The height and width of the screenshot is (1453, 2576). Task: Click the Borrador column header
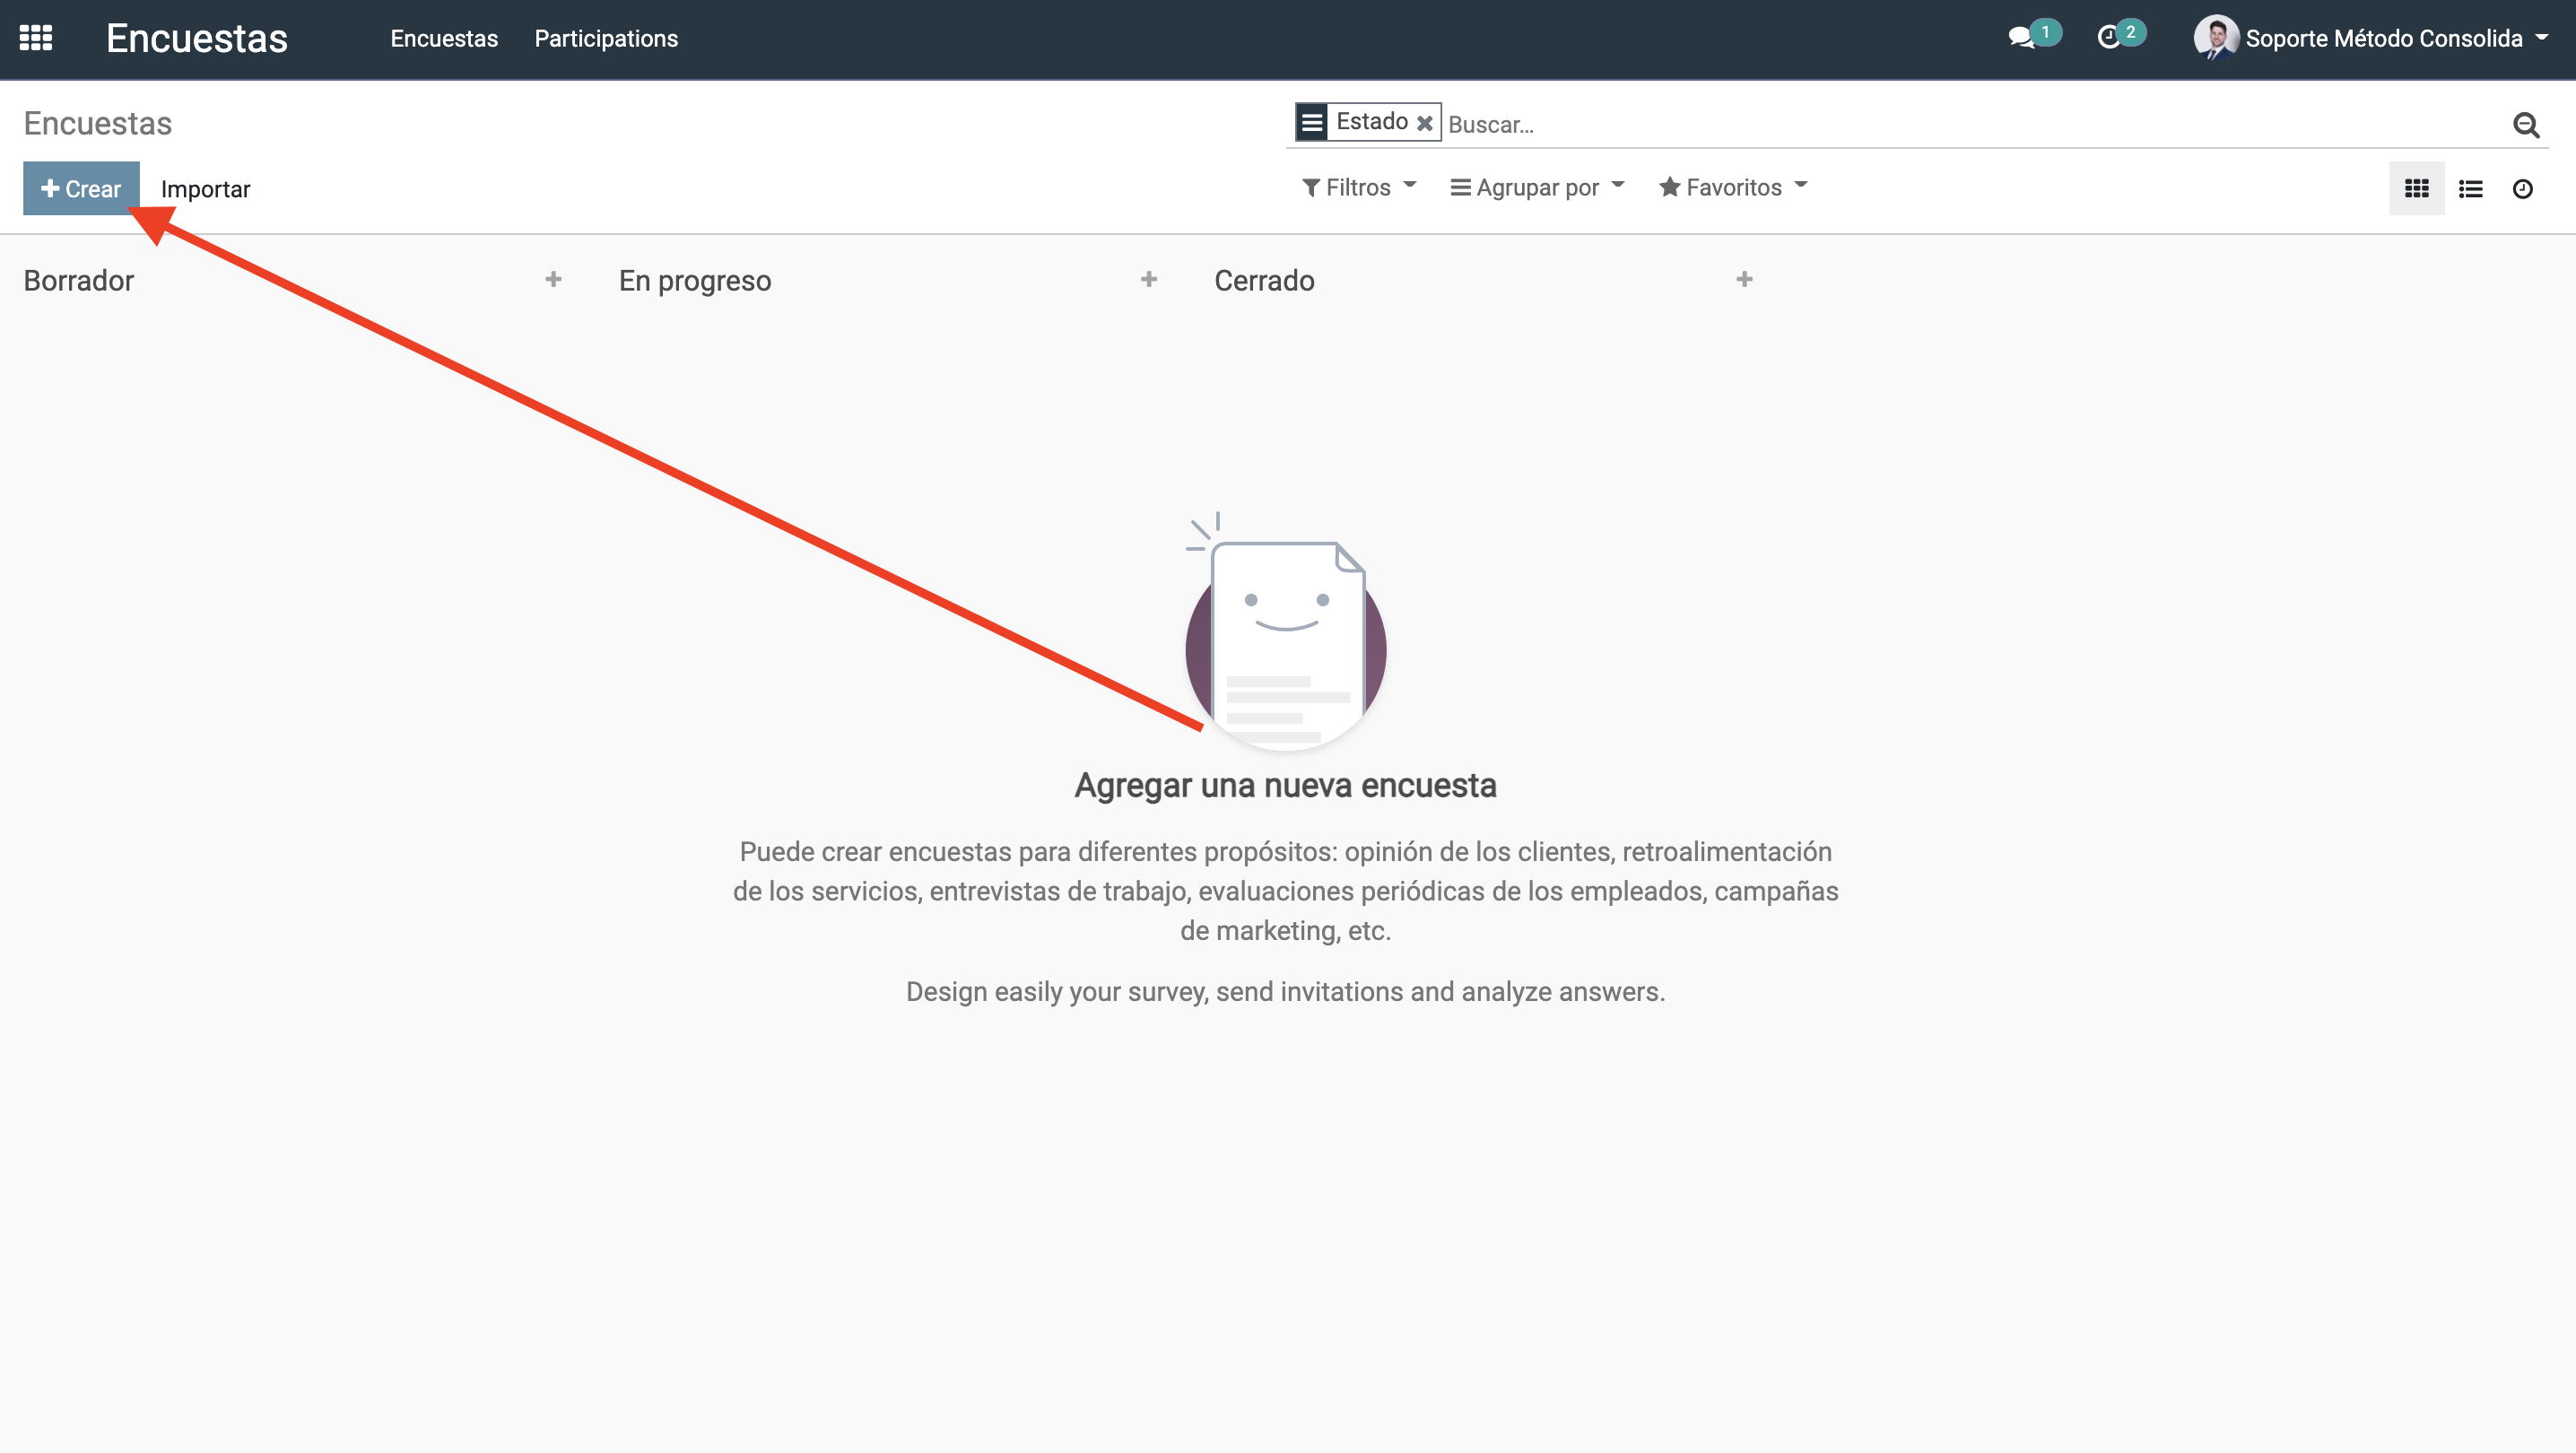[x=79, y=280]
